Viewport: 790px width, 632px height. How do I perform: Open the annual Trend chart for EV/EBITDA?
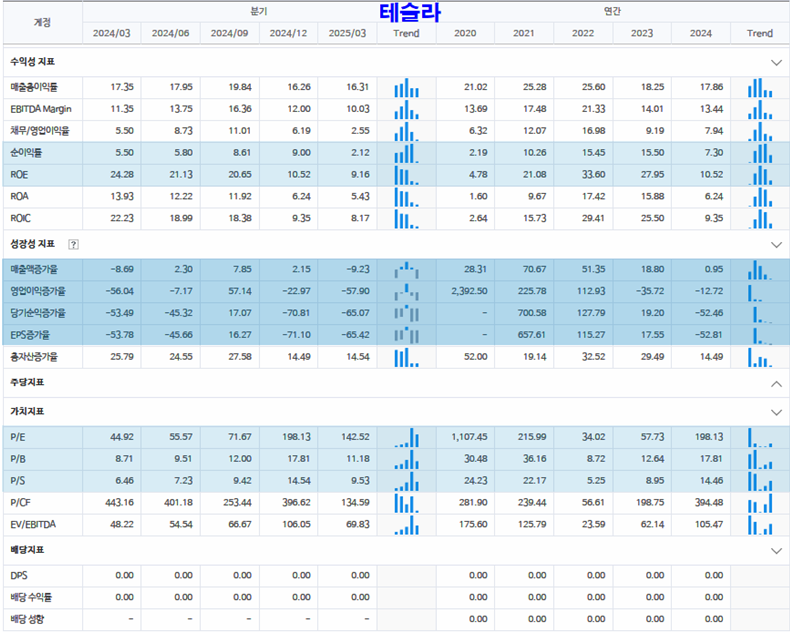[759, 524]
